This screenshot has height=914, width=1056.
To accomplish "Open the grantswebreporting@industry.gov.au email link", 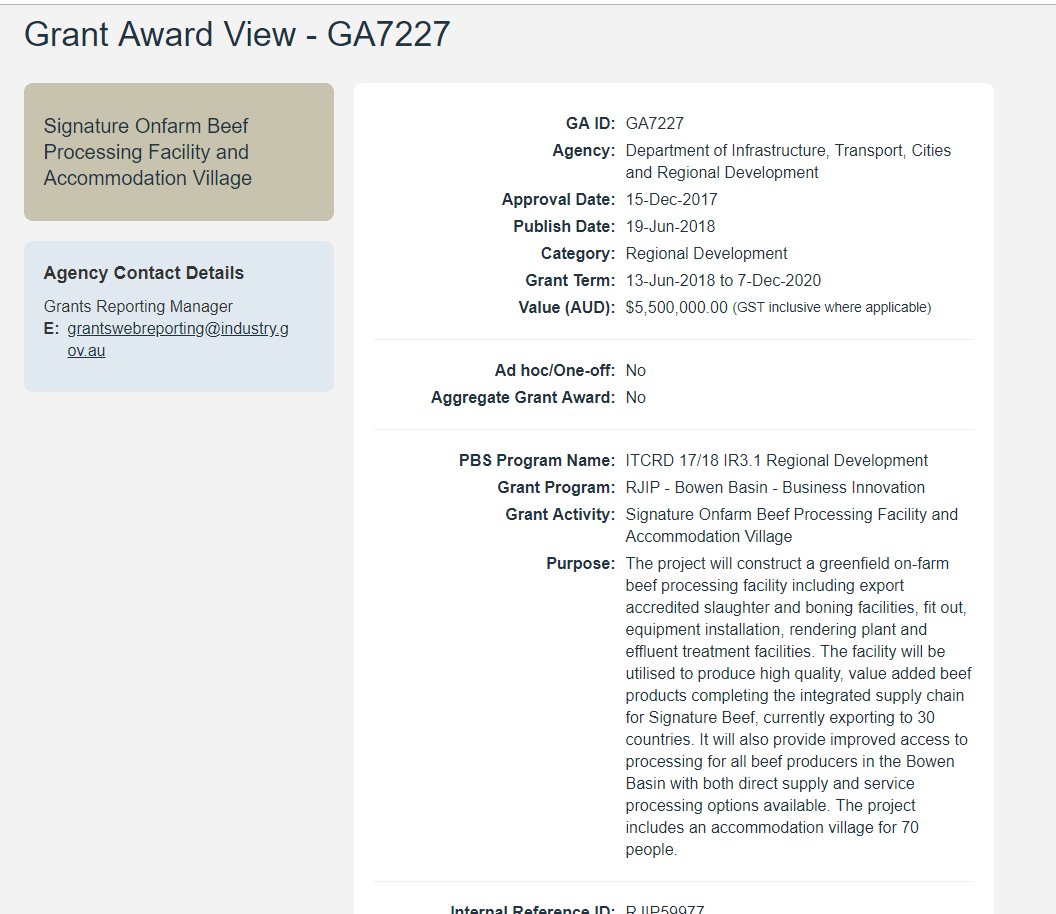I will click(x=178, y=339).
